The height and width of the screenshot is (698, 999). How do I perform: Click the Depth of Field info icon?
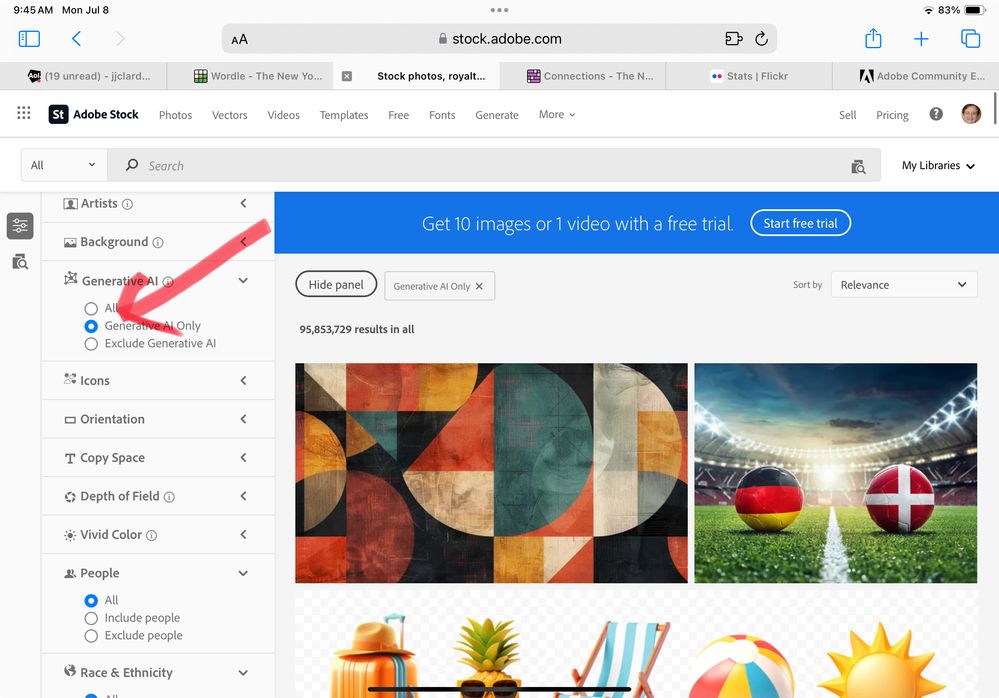(169, 497)
